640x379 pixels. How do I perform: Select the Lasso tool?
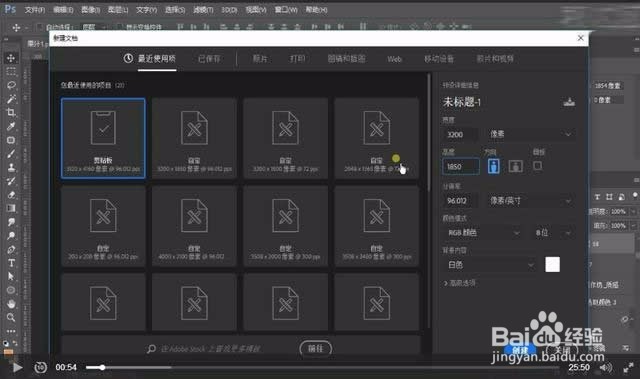(x=11, y=85)
